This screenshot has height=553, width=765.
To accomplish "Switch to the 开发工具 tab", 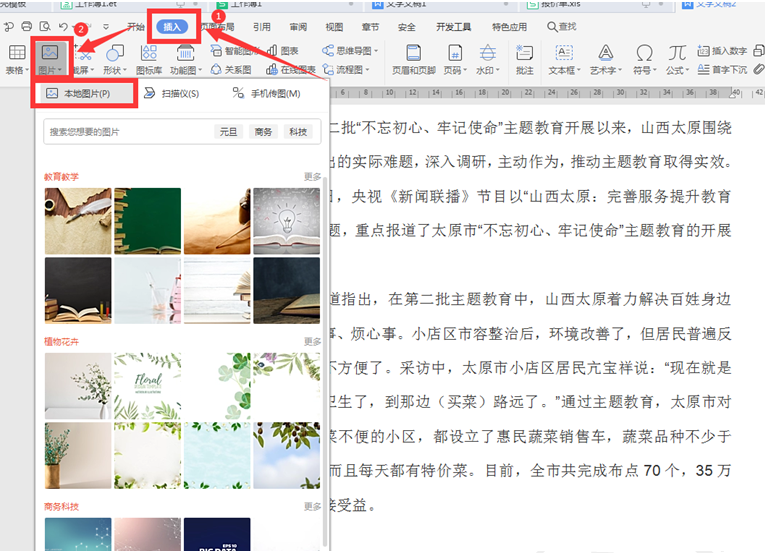I will tap(453, 27).
